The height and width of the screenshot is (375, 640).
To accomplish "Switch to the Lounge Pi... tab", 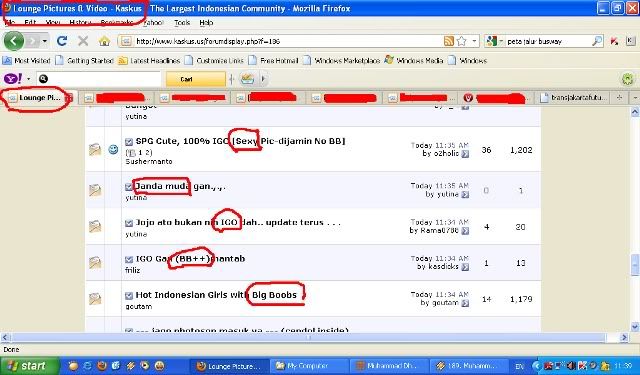I will coord(40,98).
